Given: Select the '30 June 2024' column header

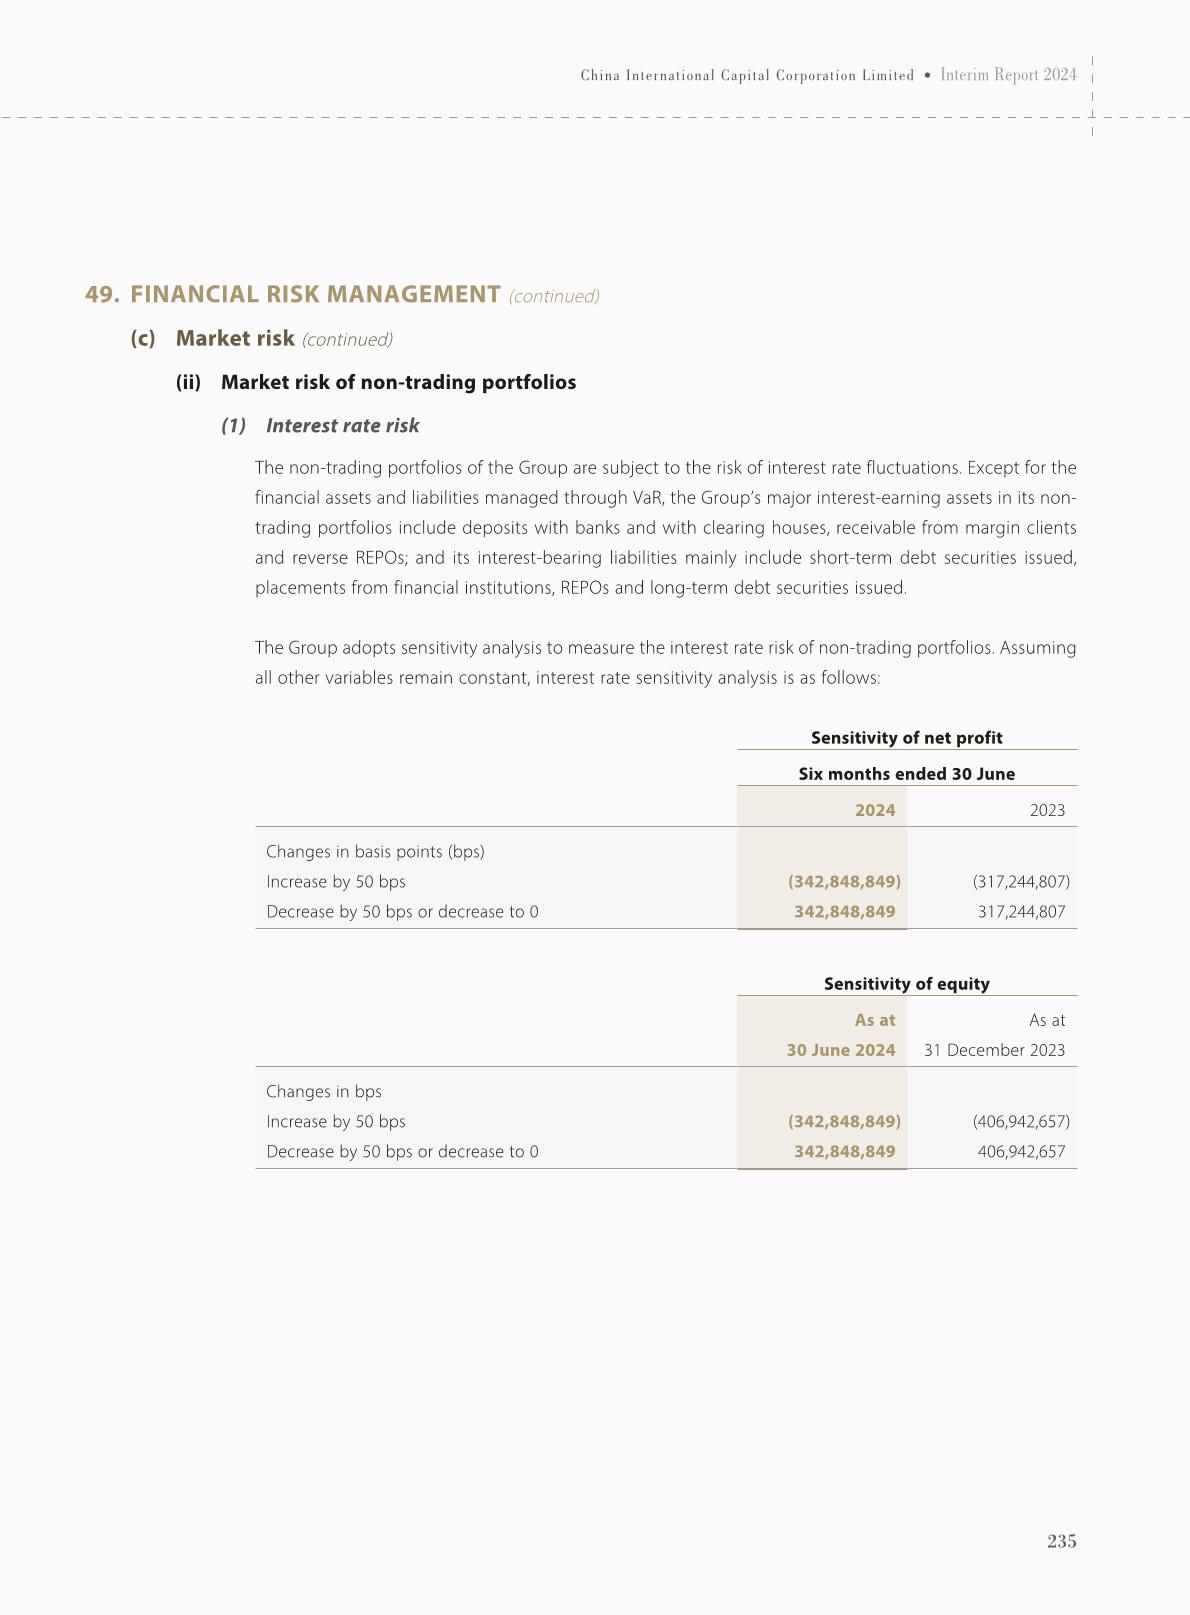Looking at the screenshot, I should (840, 1050).
